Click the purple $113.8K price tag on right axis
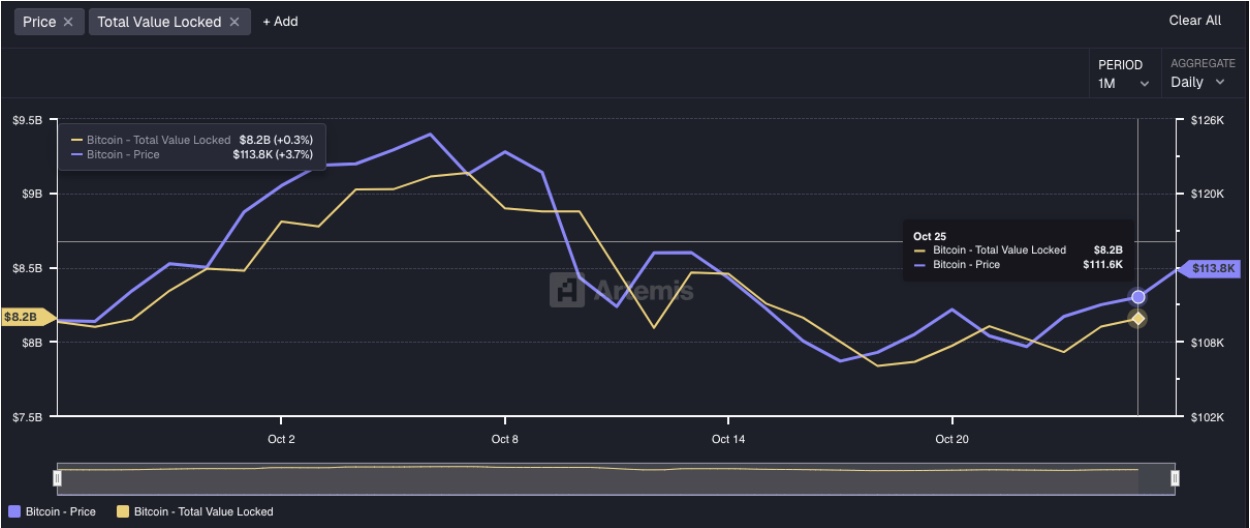This screenshot has width=1250, height=528. pos(1212,269)
